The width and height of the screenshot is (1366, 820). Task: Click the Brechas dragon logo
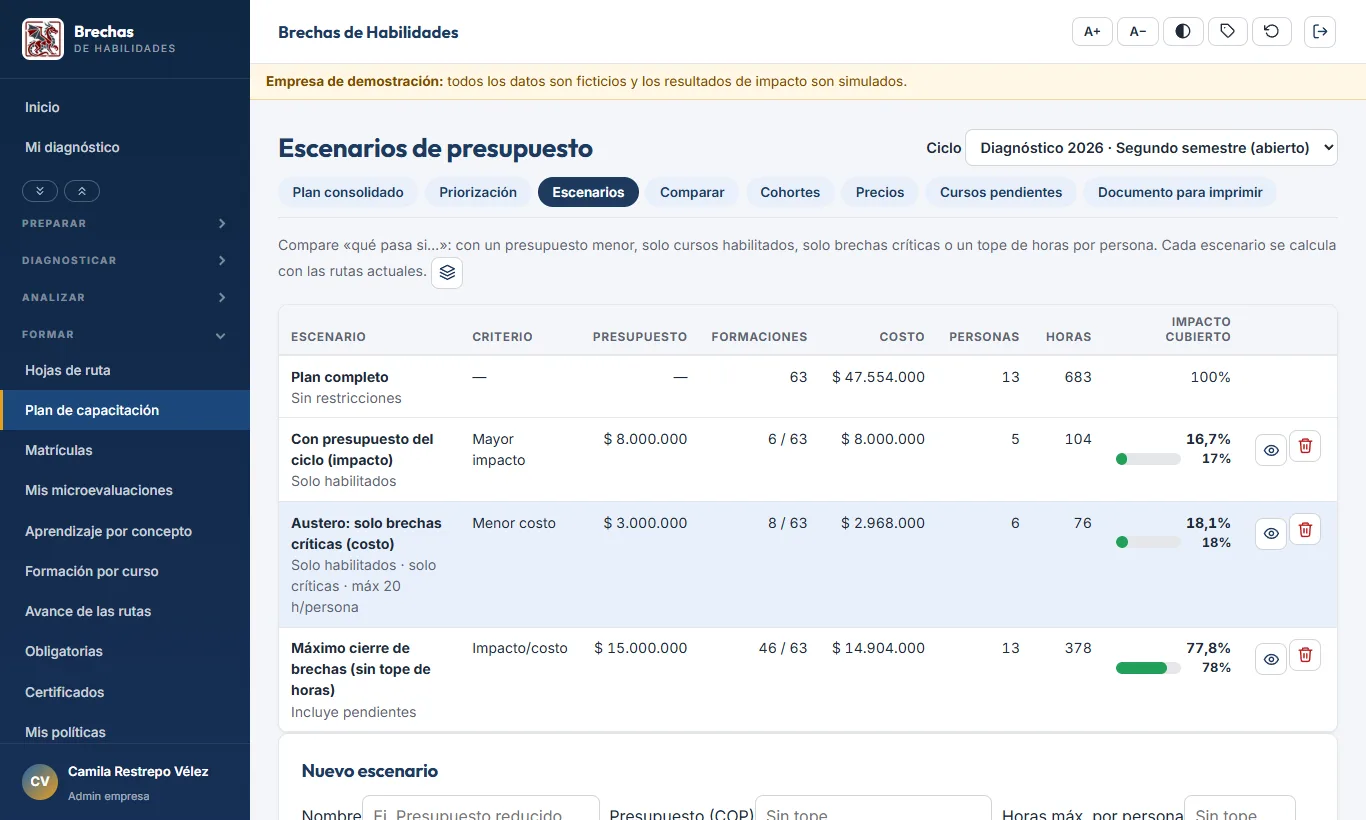click(x=43, y=39)
